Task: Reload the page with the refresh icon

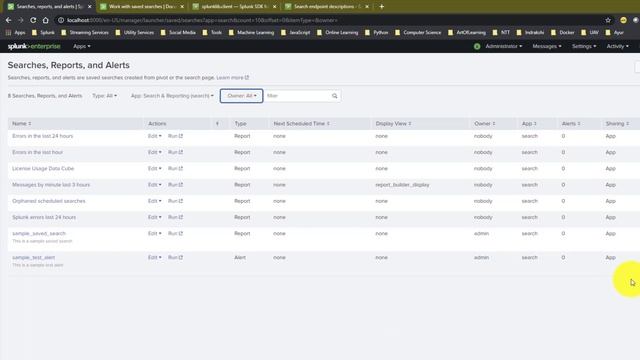Action: (33, 20)
